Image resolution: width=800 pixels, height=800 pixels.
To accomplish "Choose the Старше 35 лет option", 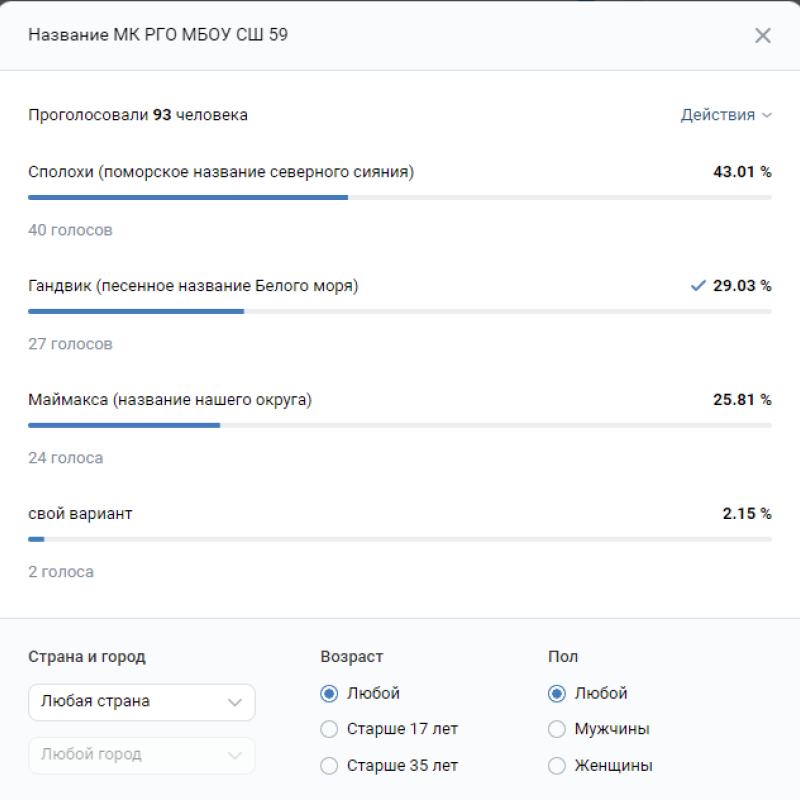I will 329,766.
